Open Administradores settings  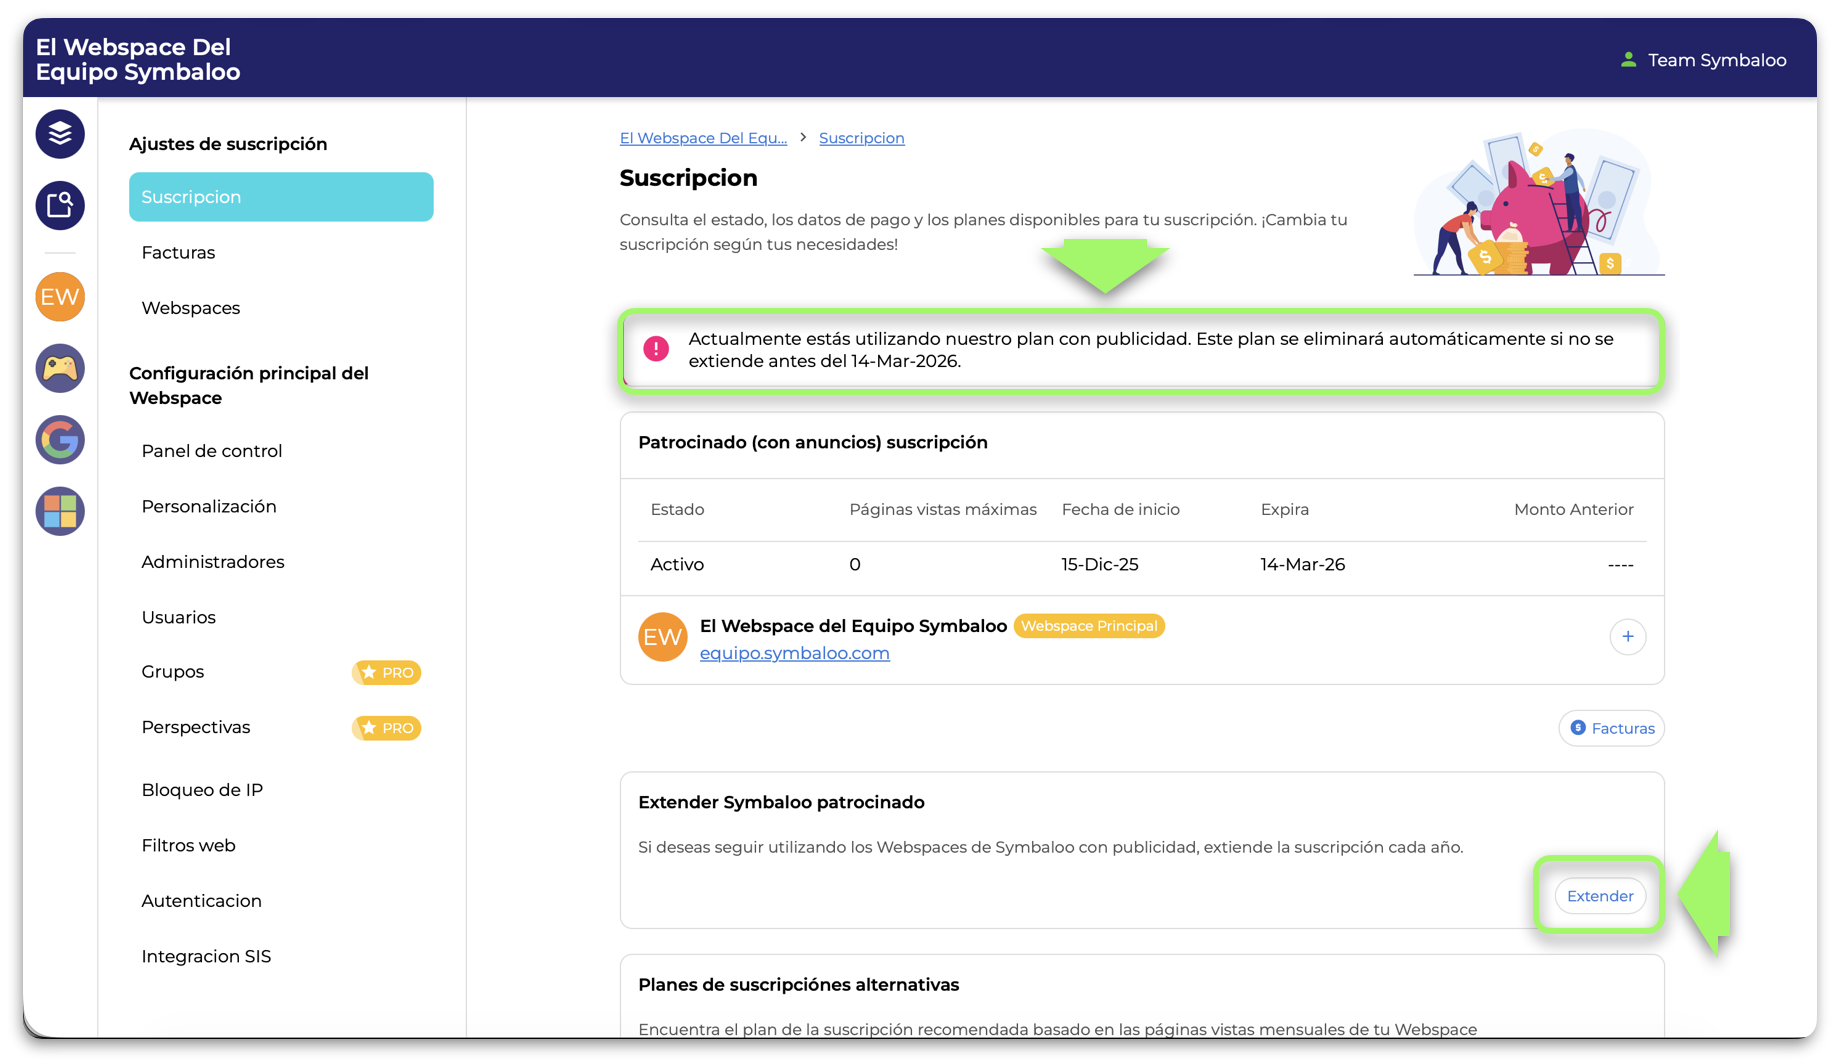(213, 562)
